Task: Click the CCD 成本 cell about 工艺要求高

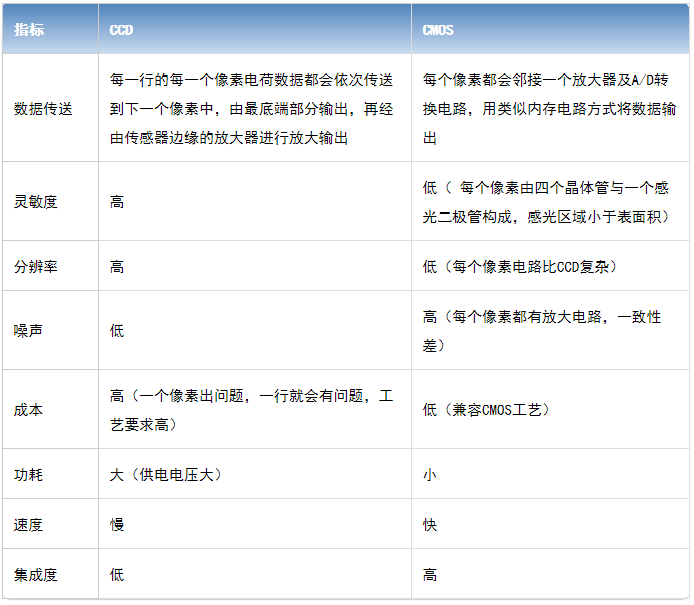Action: (x=251, y=410)
